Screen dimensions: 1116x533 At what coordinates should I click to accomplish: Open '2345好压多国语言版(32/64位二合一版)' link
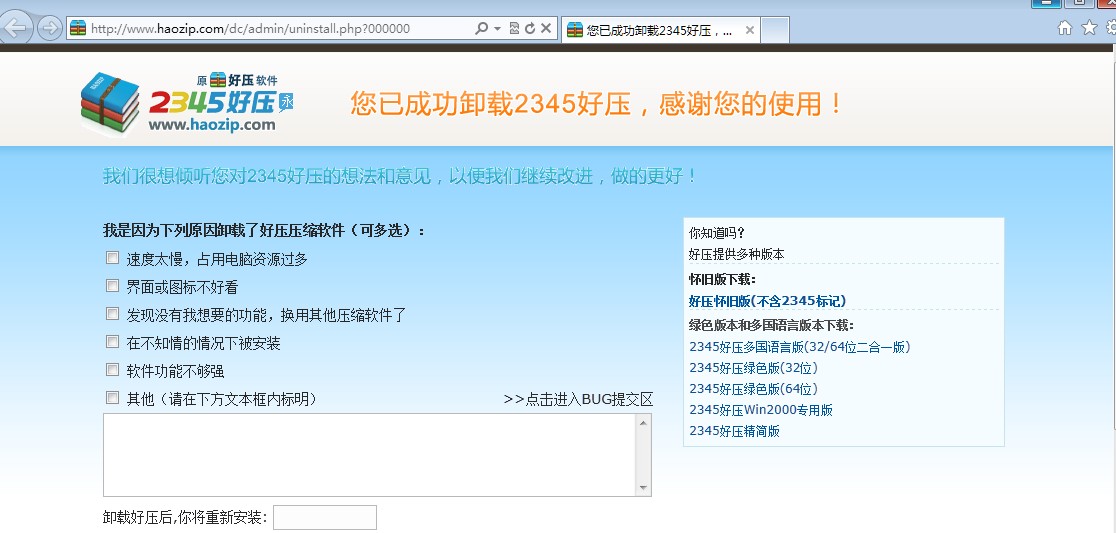pos(800,347)
